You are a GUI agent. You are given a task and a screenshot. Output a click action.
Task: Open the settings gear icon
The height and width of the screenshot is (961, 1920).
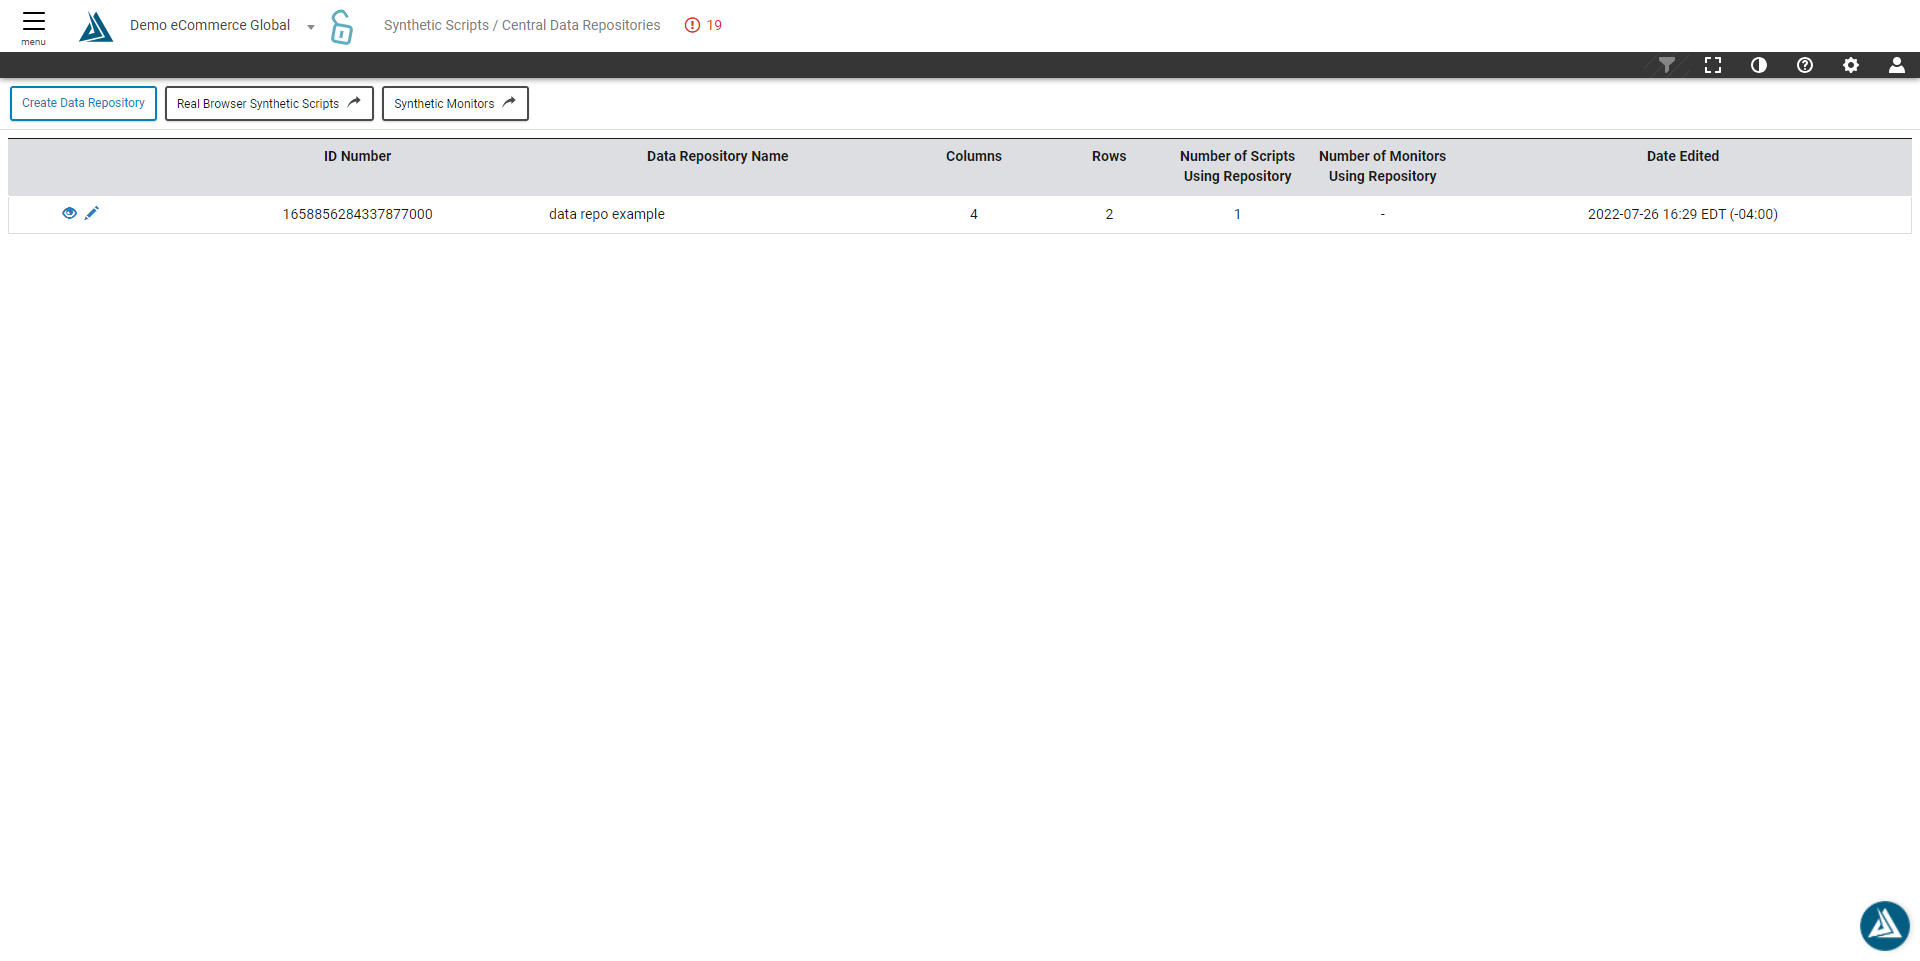(1851, 65)
